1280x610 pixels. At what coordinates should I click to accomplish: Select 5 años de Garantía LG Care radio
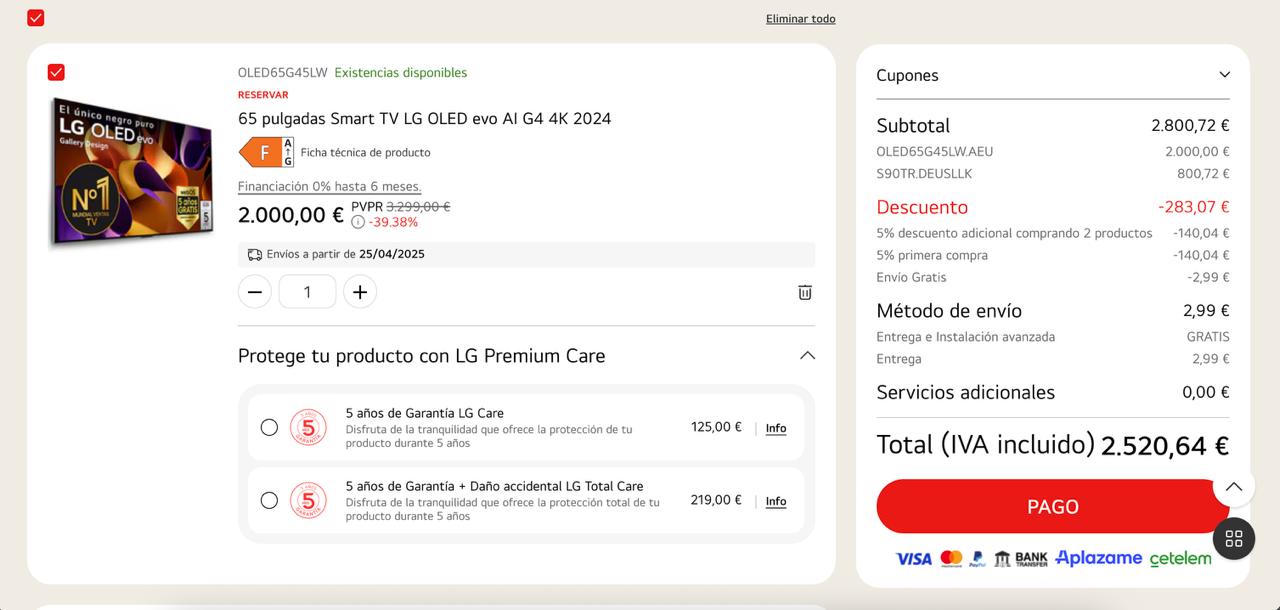(x=269, y=427)
